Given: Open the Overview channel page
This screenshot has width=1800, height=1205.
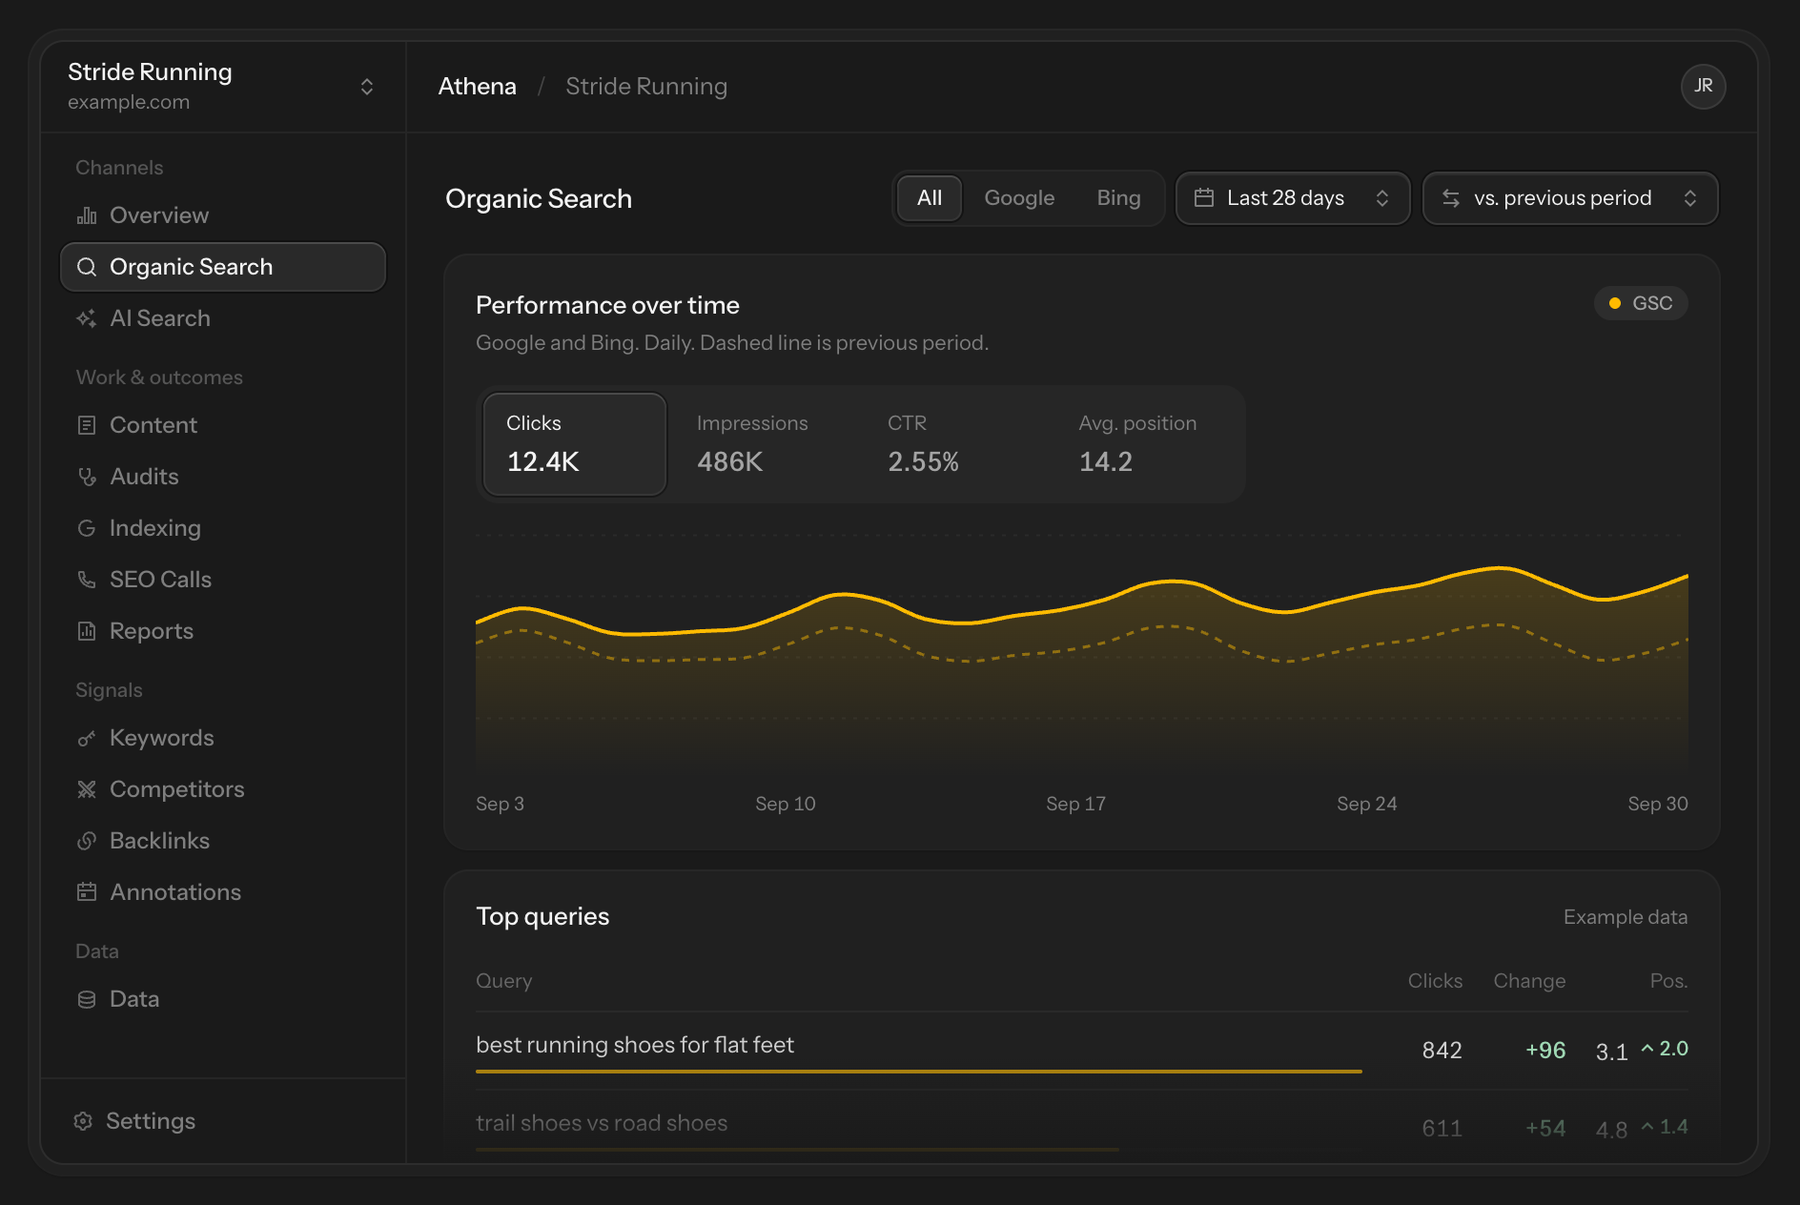Looking at the screenshot, I should coord(222,215).
